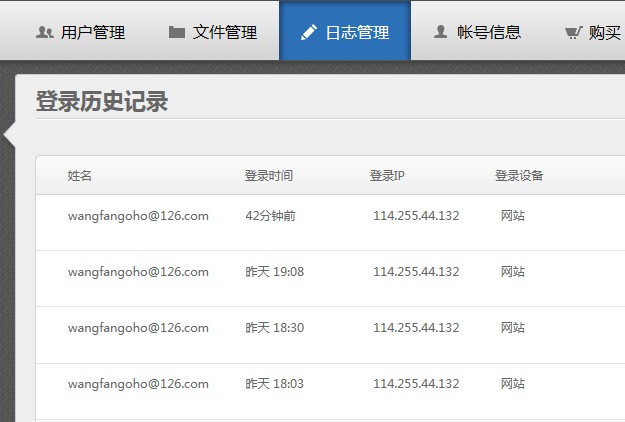Click the 登录设备 column header
The image size is (625, 422).
519,175
